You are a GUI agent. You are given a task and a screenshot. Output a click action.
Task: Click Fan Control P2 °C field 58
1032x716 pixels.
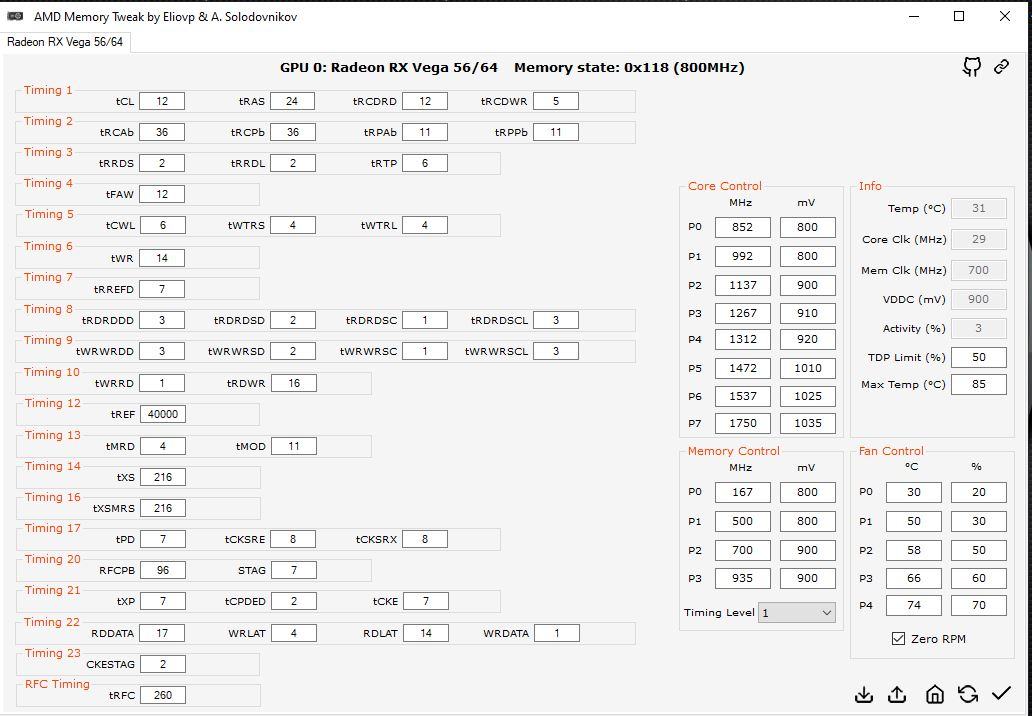(914, 550)
